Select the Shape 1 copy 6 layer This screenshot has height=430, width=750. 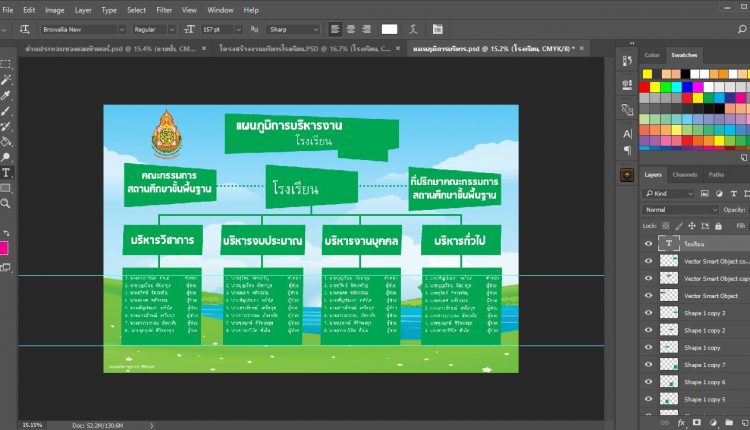pyautogui.click(x=703, y=381)
